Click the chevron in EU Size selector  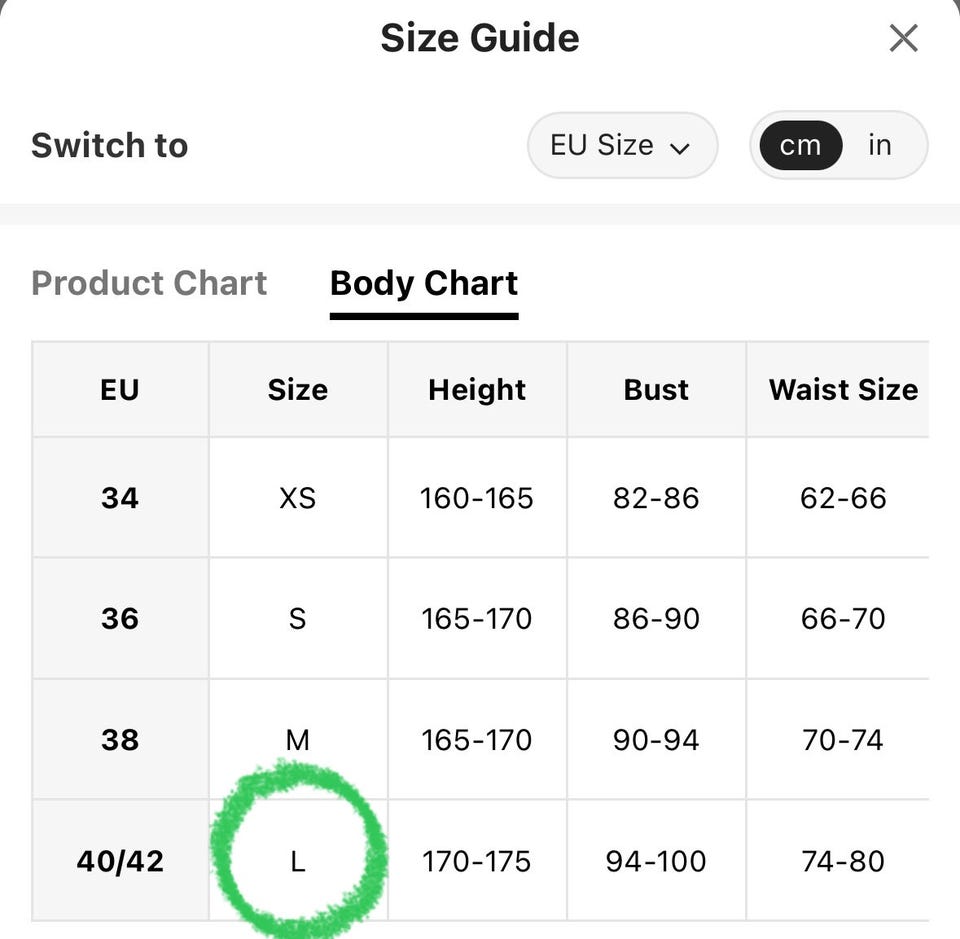(x=680, y=148)
